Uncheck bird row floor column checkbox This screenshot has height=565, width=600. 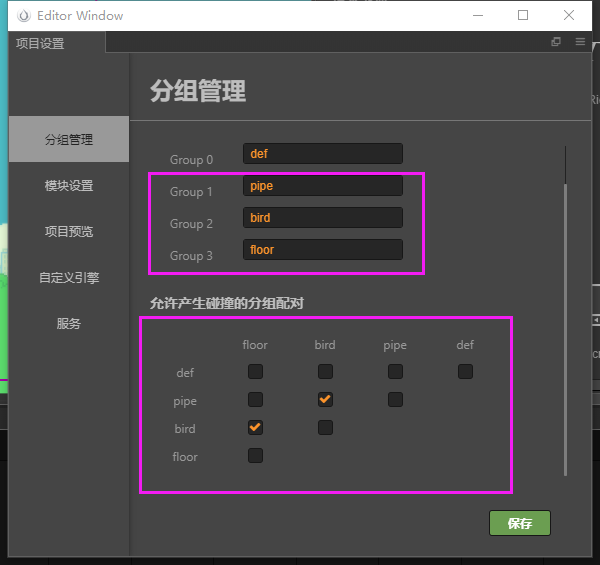tap(255, 427)
